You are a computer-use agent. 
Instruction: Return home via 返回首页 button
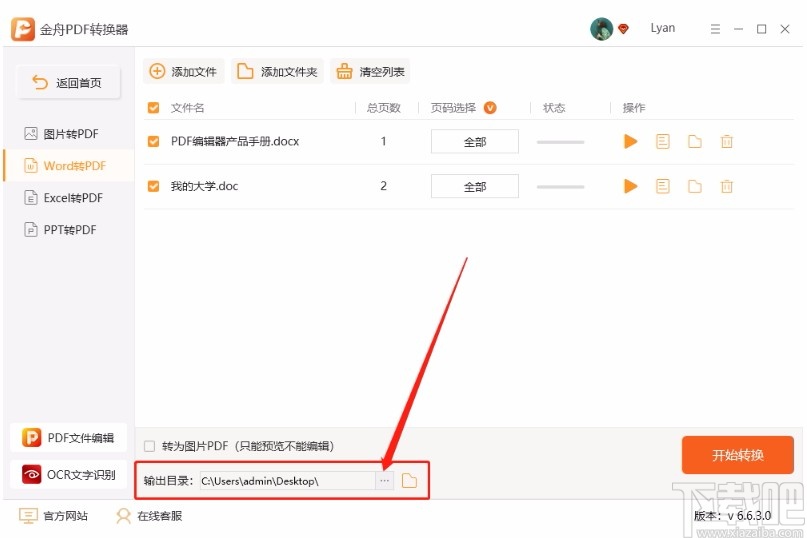click(x=68, y=82)
